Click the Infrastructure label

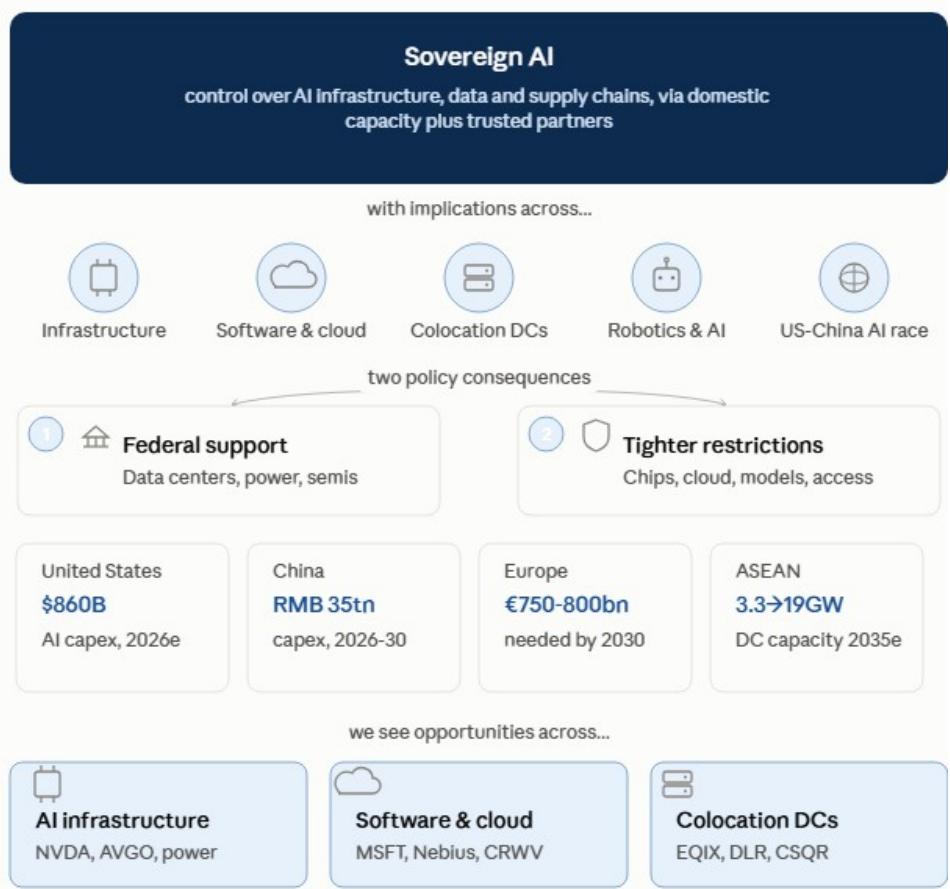[104, 330]
